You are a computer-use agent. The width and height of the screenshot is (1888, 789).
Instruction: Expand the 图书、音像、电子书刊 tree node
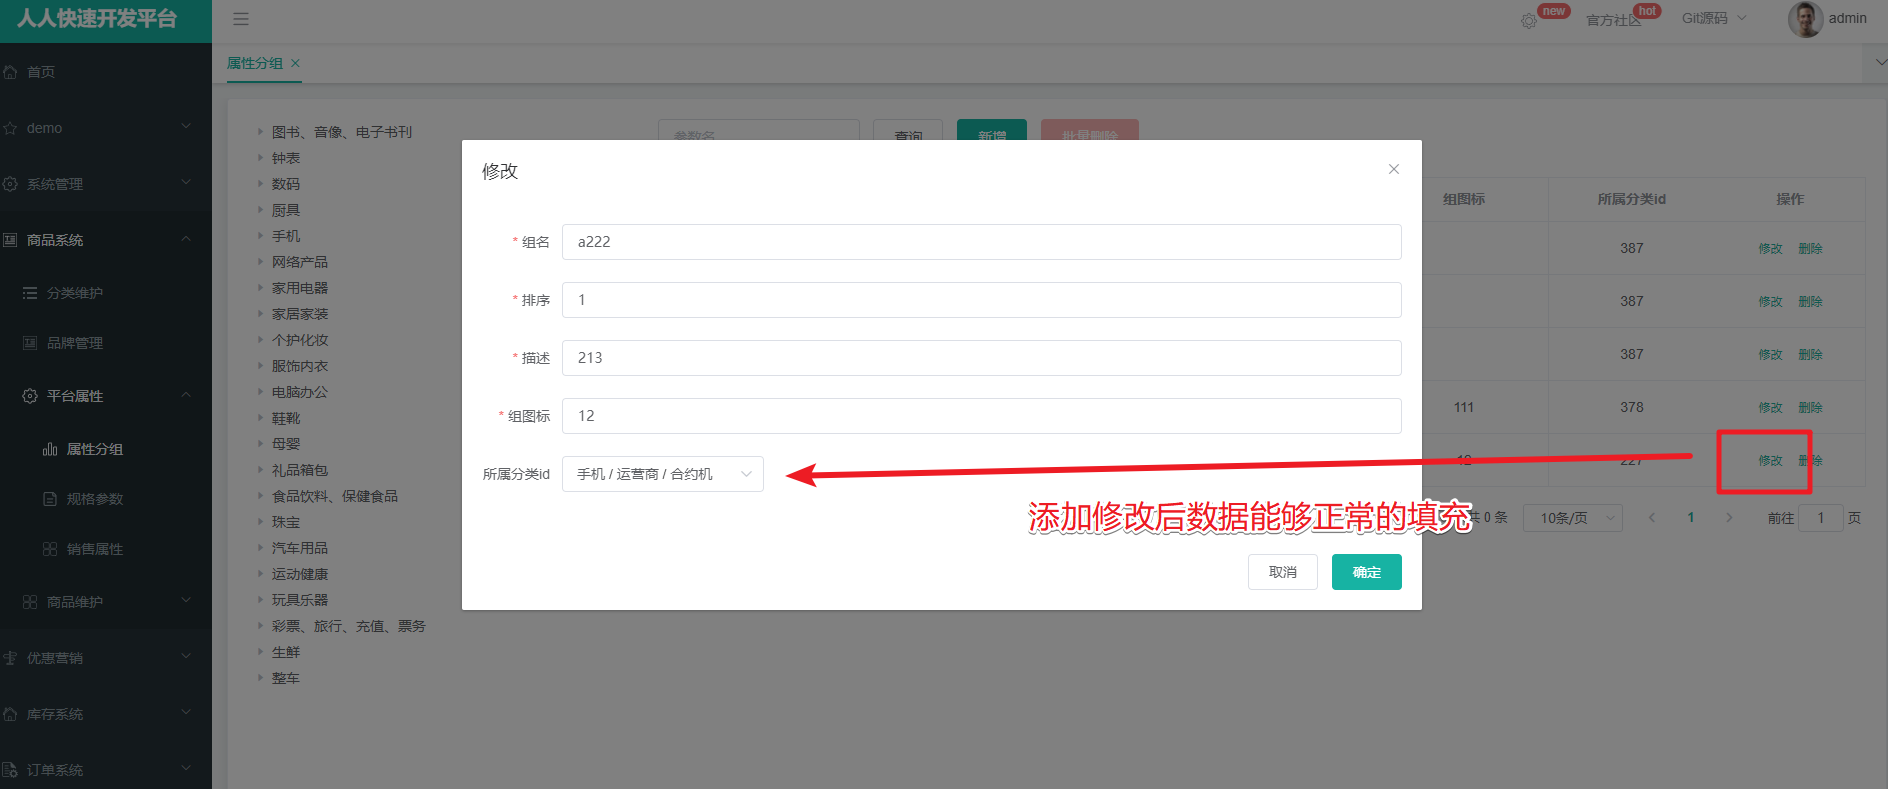click(x=260, y=132)
